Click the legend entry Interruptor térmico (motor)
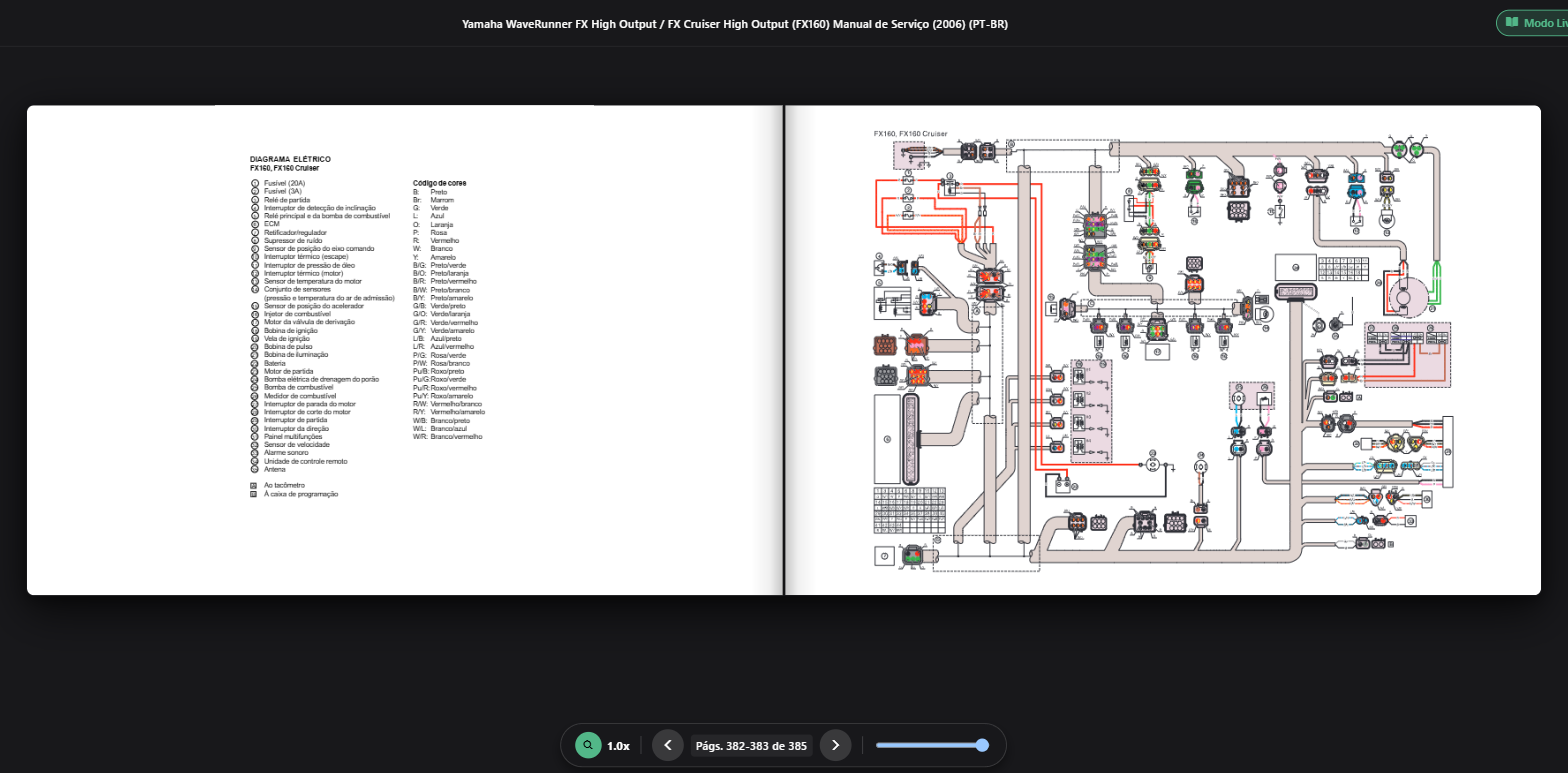The width and height of the screenshot is (1568, 773). tap(304, 273)
